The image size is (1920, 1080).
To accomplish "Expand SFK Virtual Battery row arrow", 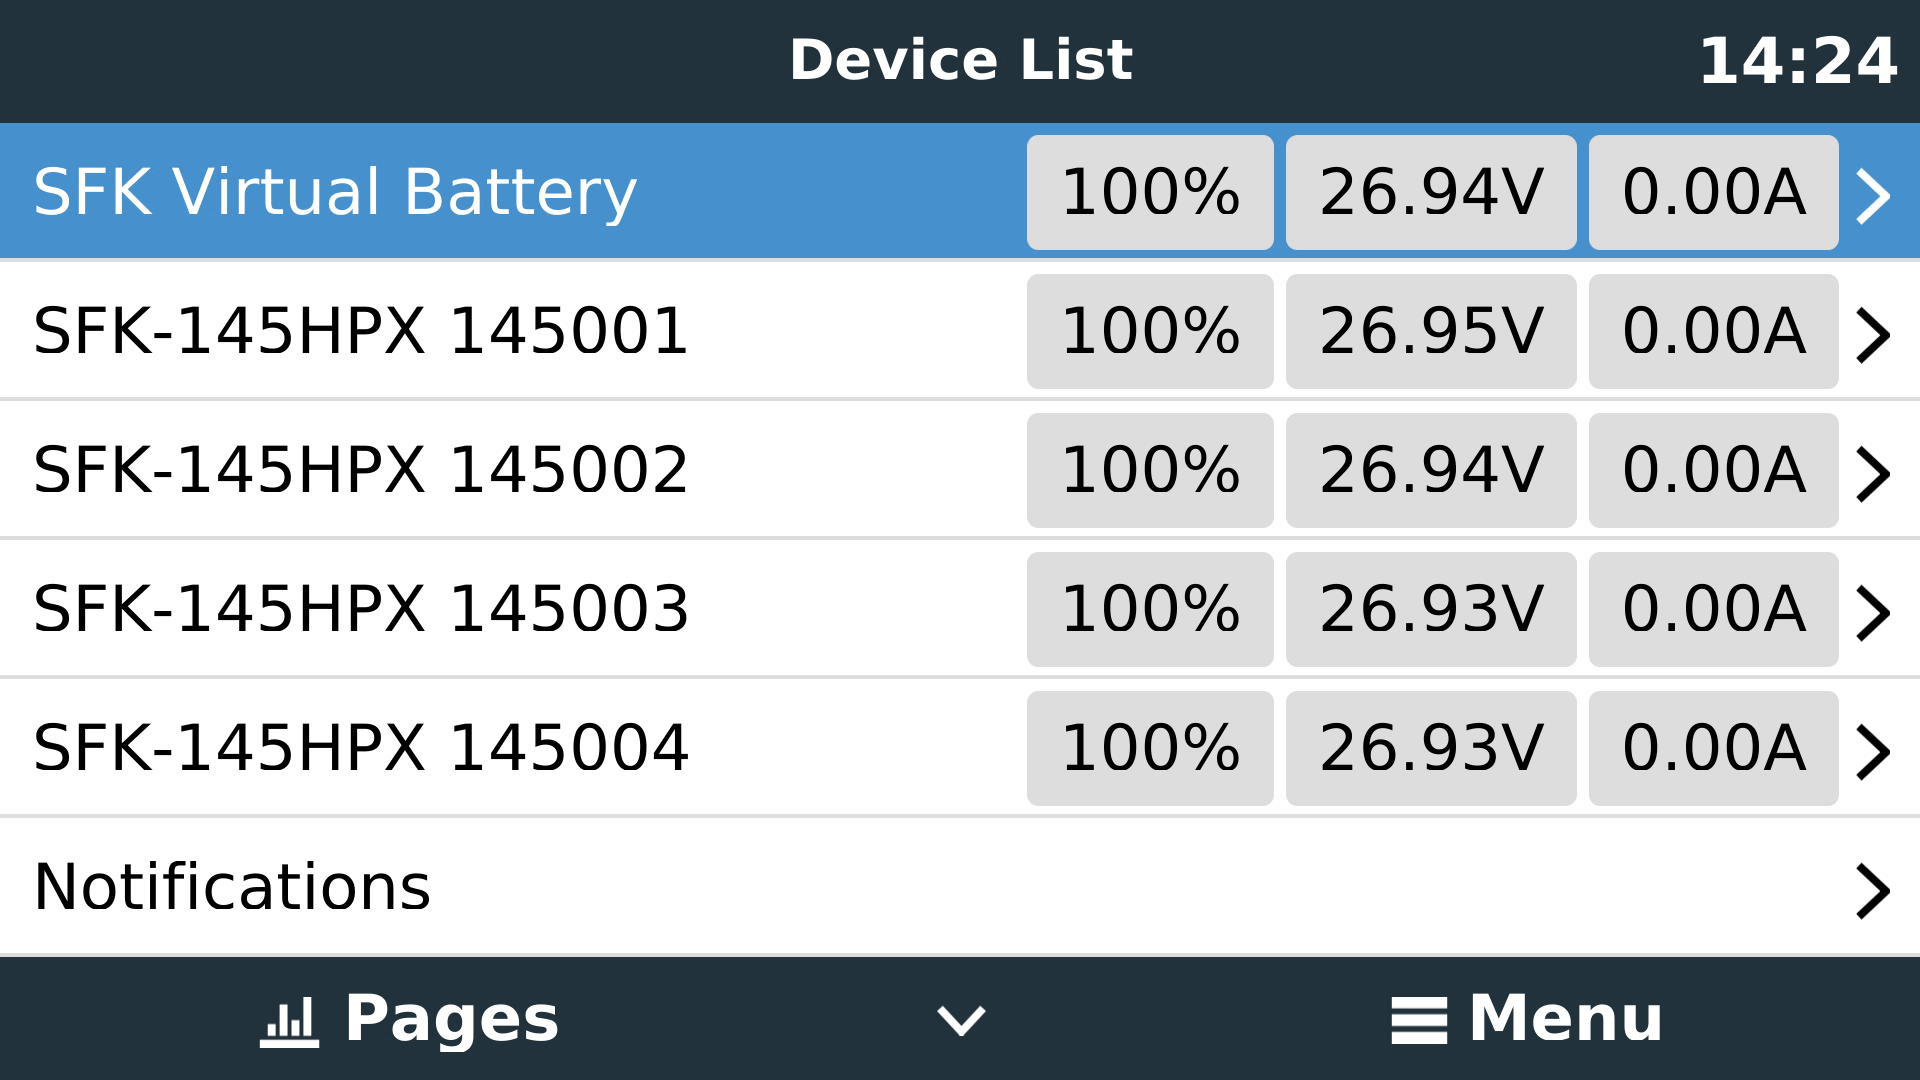I will coord(1873,196).
